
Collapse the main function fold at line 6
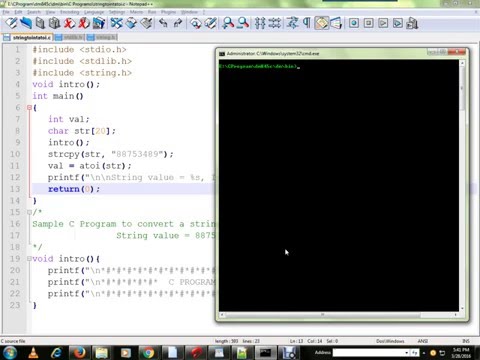point(29,107)
